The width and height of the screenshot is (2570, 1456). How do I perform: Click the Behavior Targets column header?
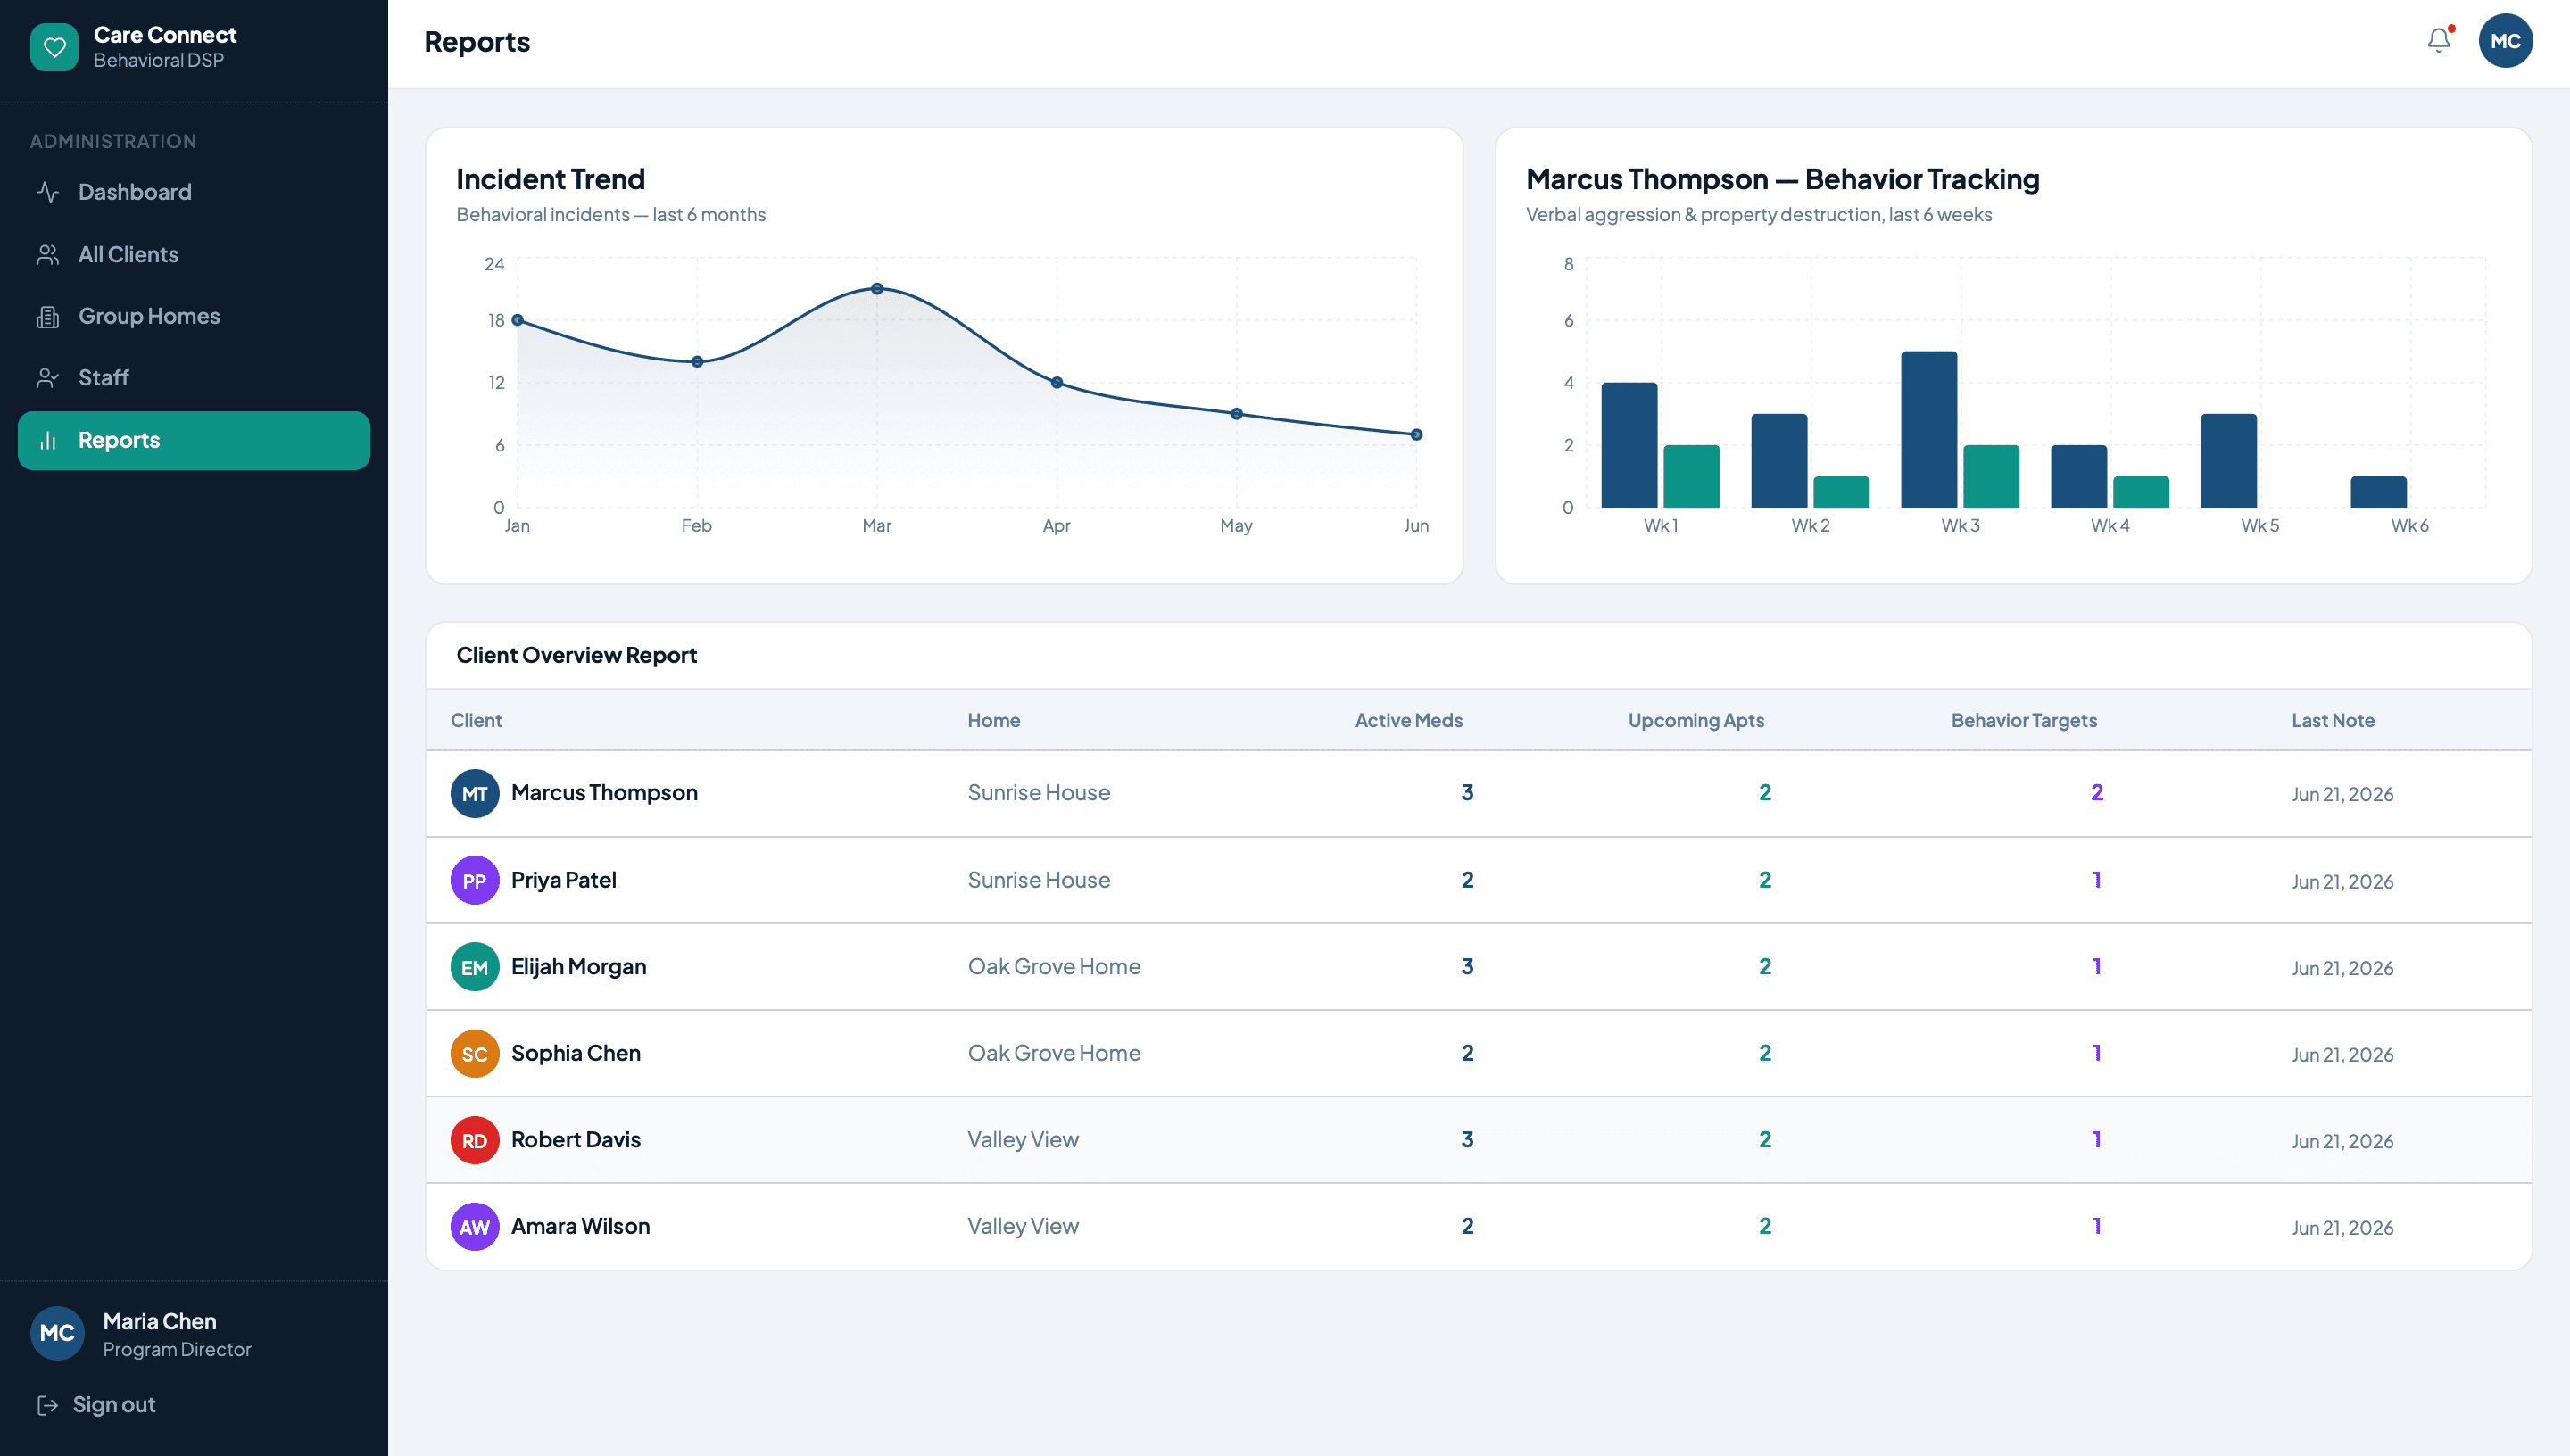tap(2023, 720)
